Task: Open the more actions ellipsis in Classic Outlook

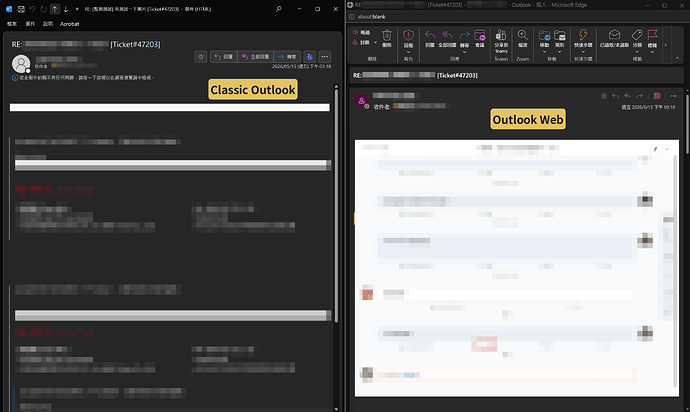Action: tap(325, 57)
